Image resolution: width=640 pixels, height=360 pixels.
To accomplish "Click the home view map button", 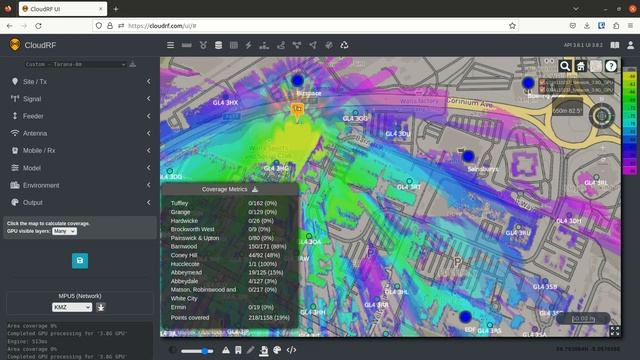I will [580, 66].
